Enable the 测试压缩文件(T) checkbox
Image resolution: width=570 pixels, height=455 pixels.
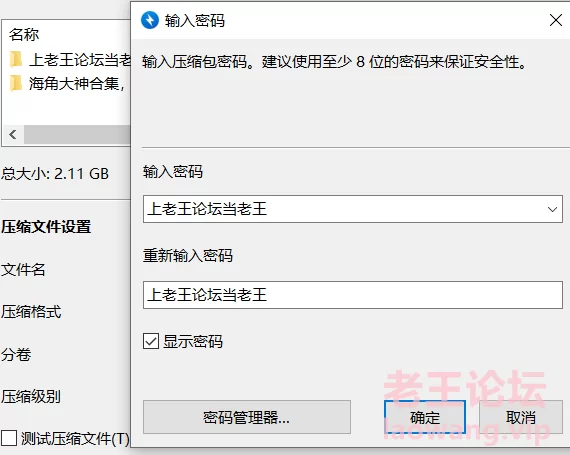coord(9,438)
